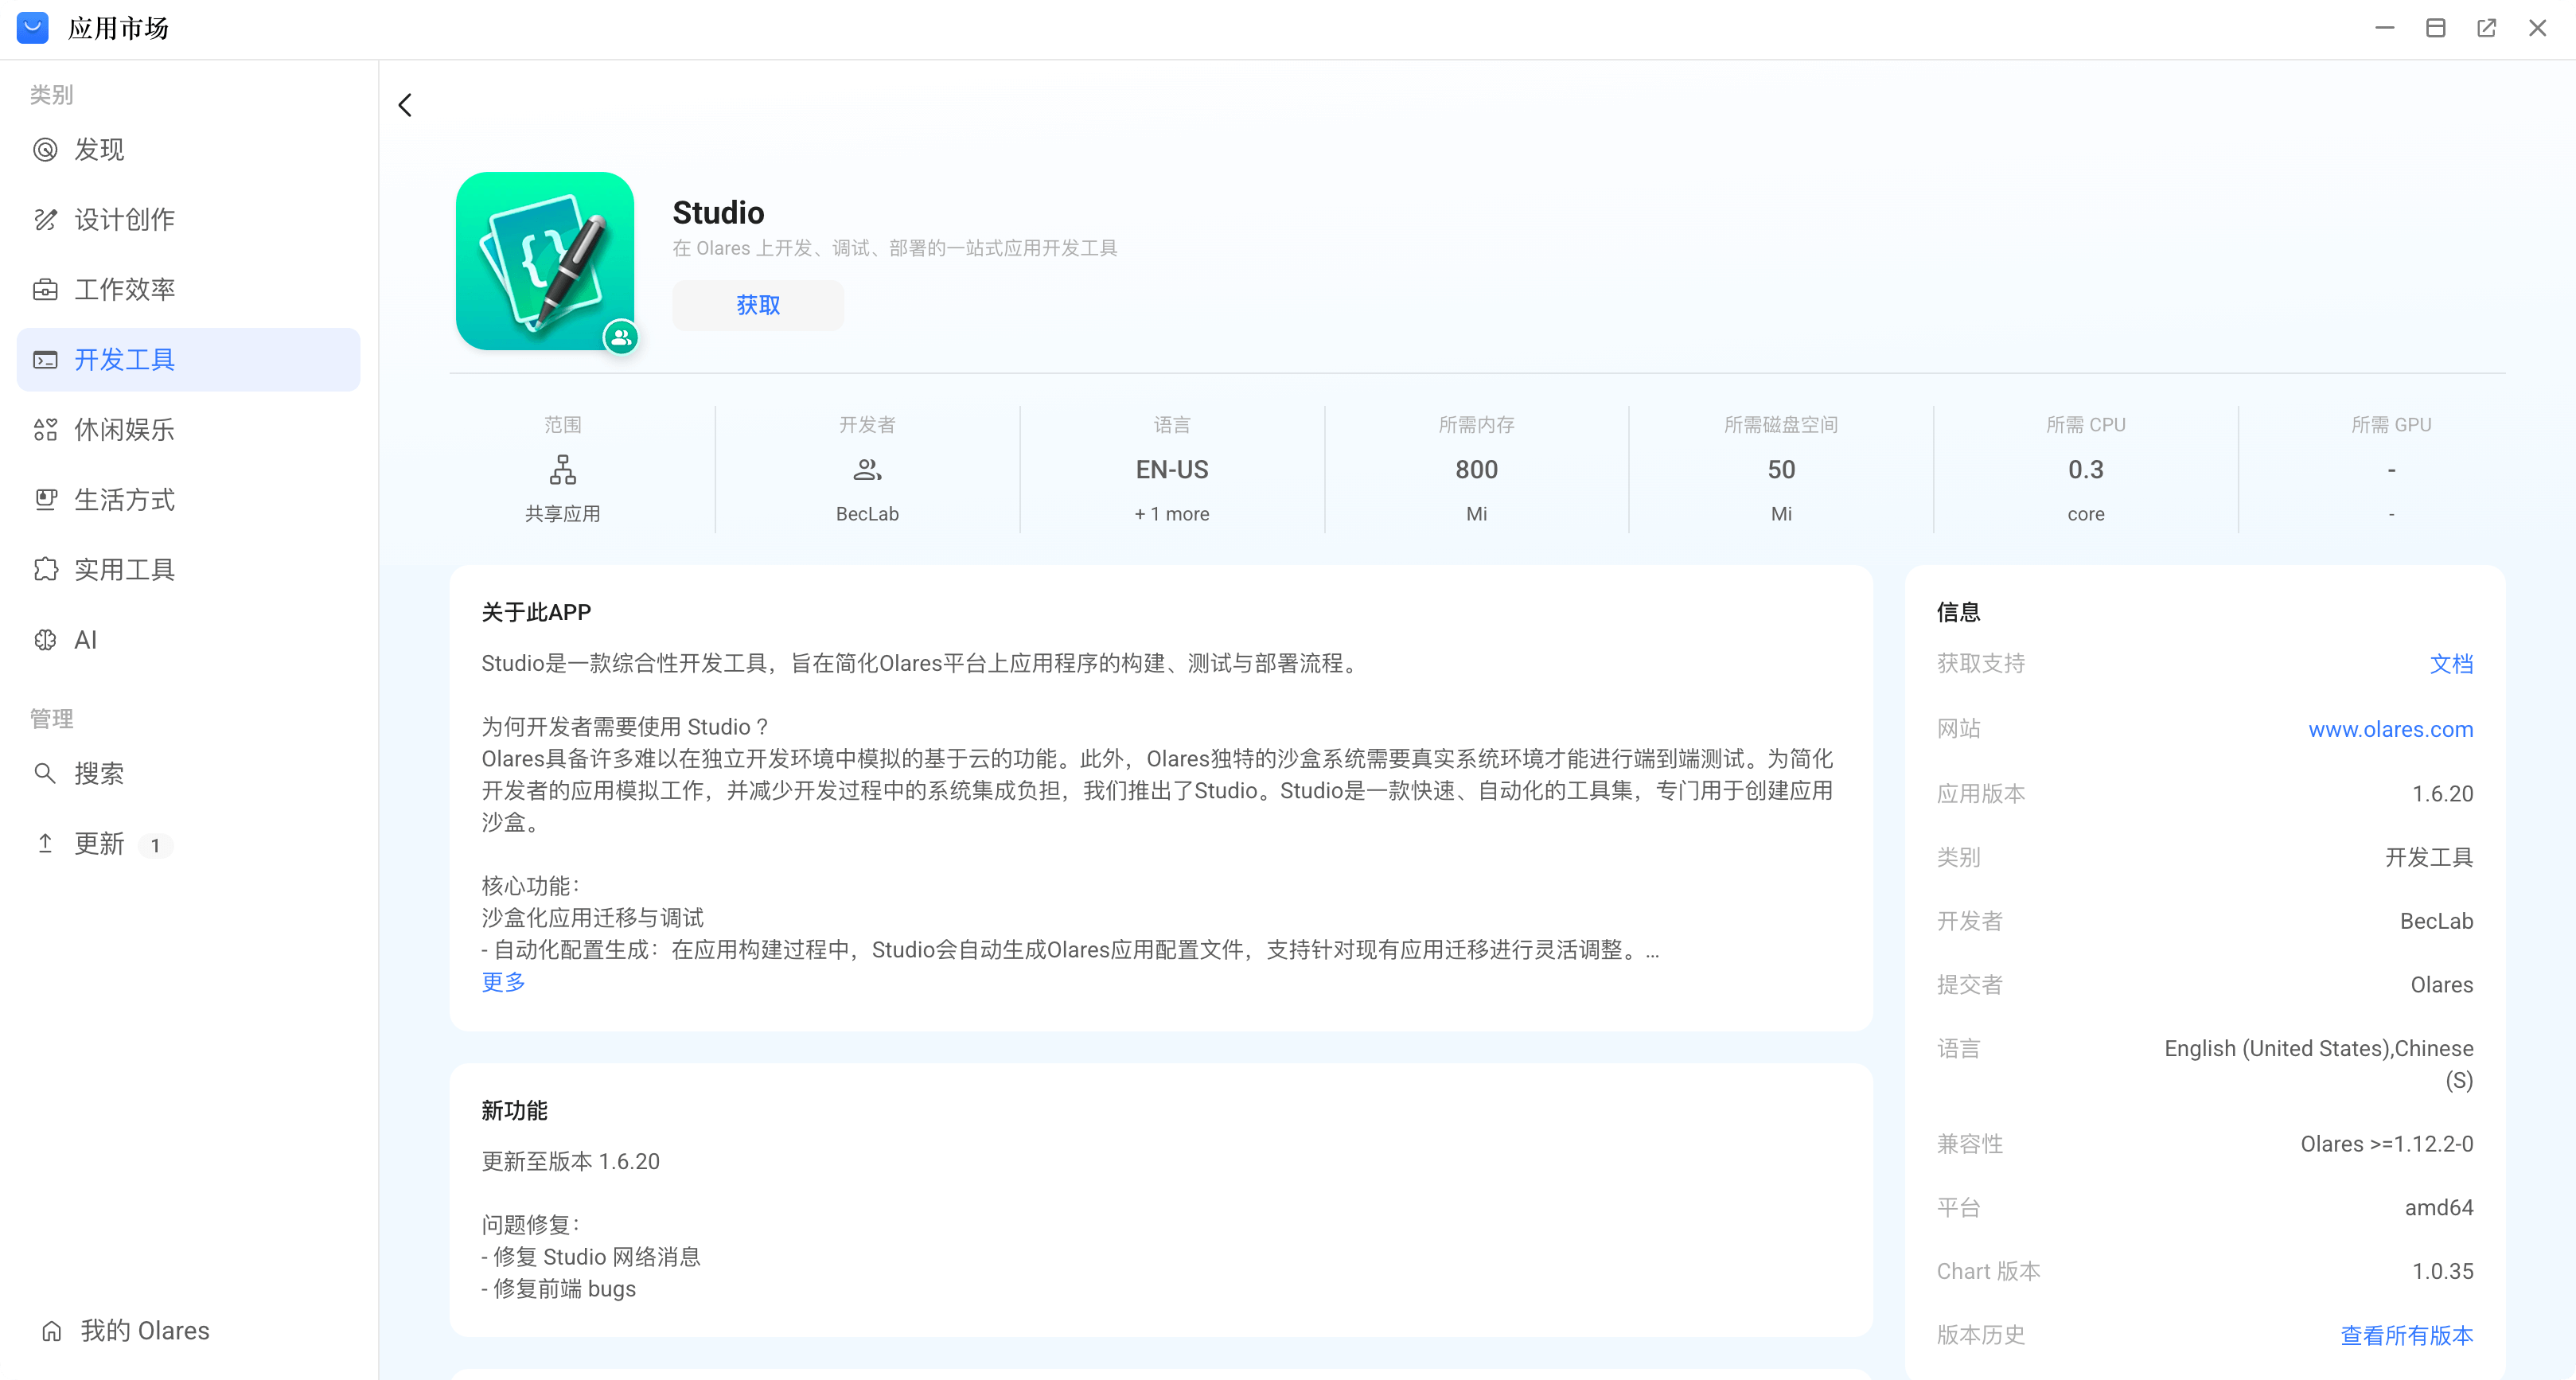
Task: Click the back arrow icon
Action: (x=405, y=105)
